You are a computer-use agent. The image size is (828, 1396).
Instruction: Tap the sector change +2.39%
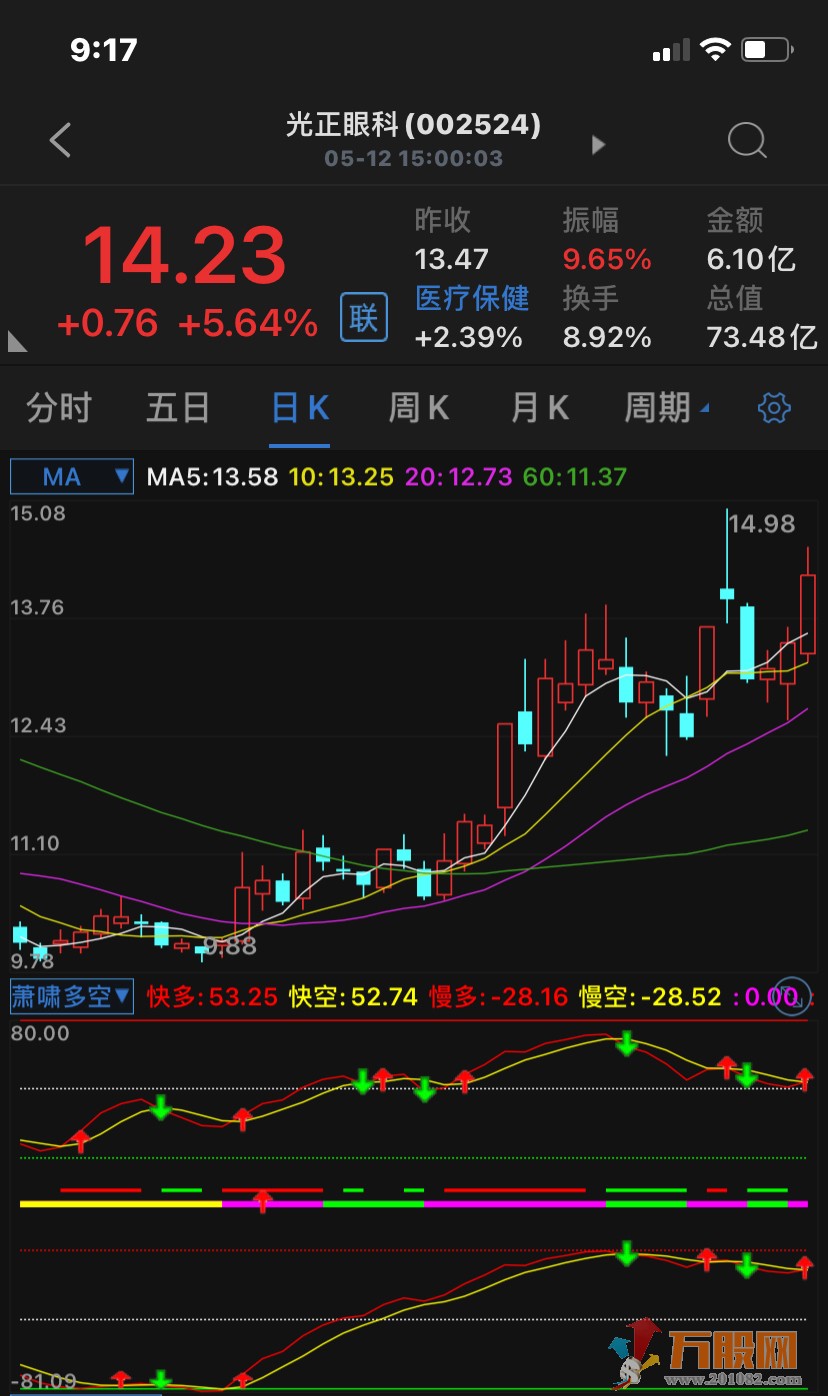468,338
